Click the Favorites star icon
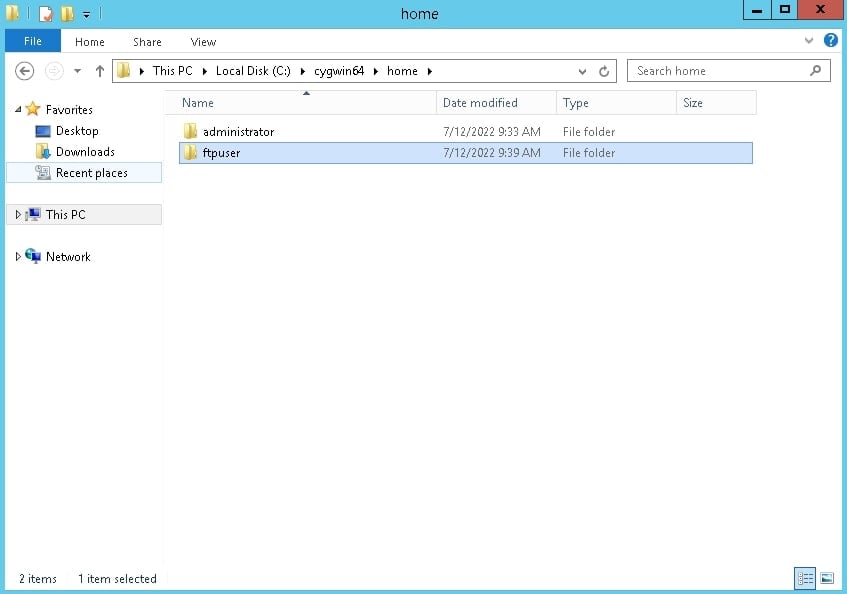 click(x=33, y=109)
